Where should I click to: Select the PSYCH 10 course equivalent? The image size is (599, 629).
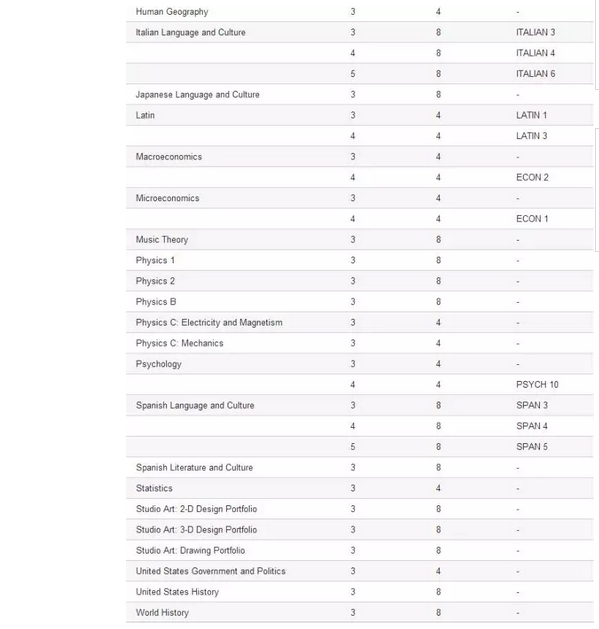coord(537,385)
